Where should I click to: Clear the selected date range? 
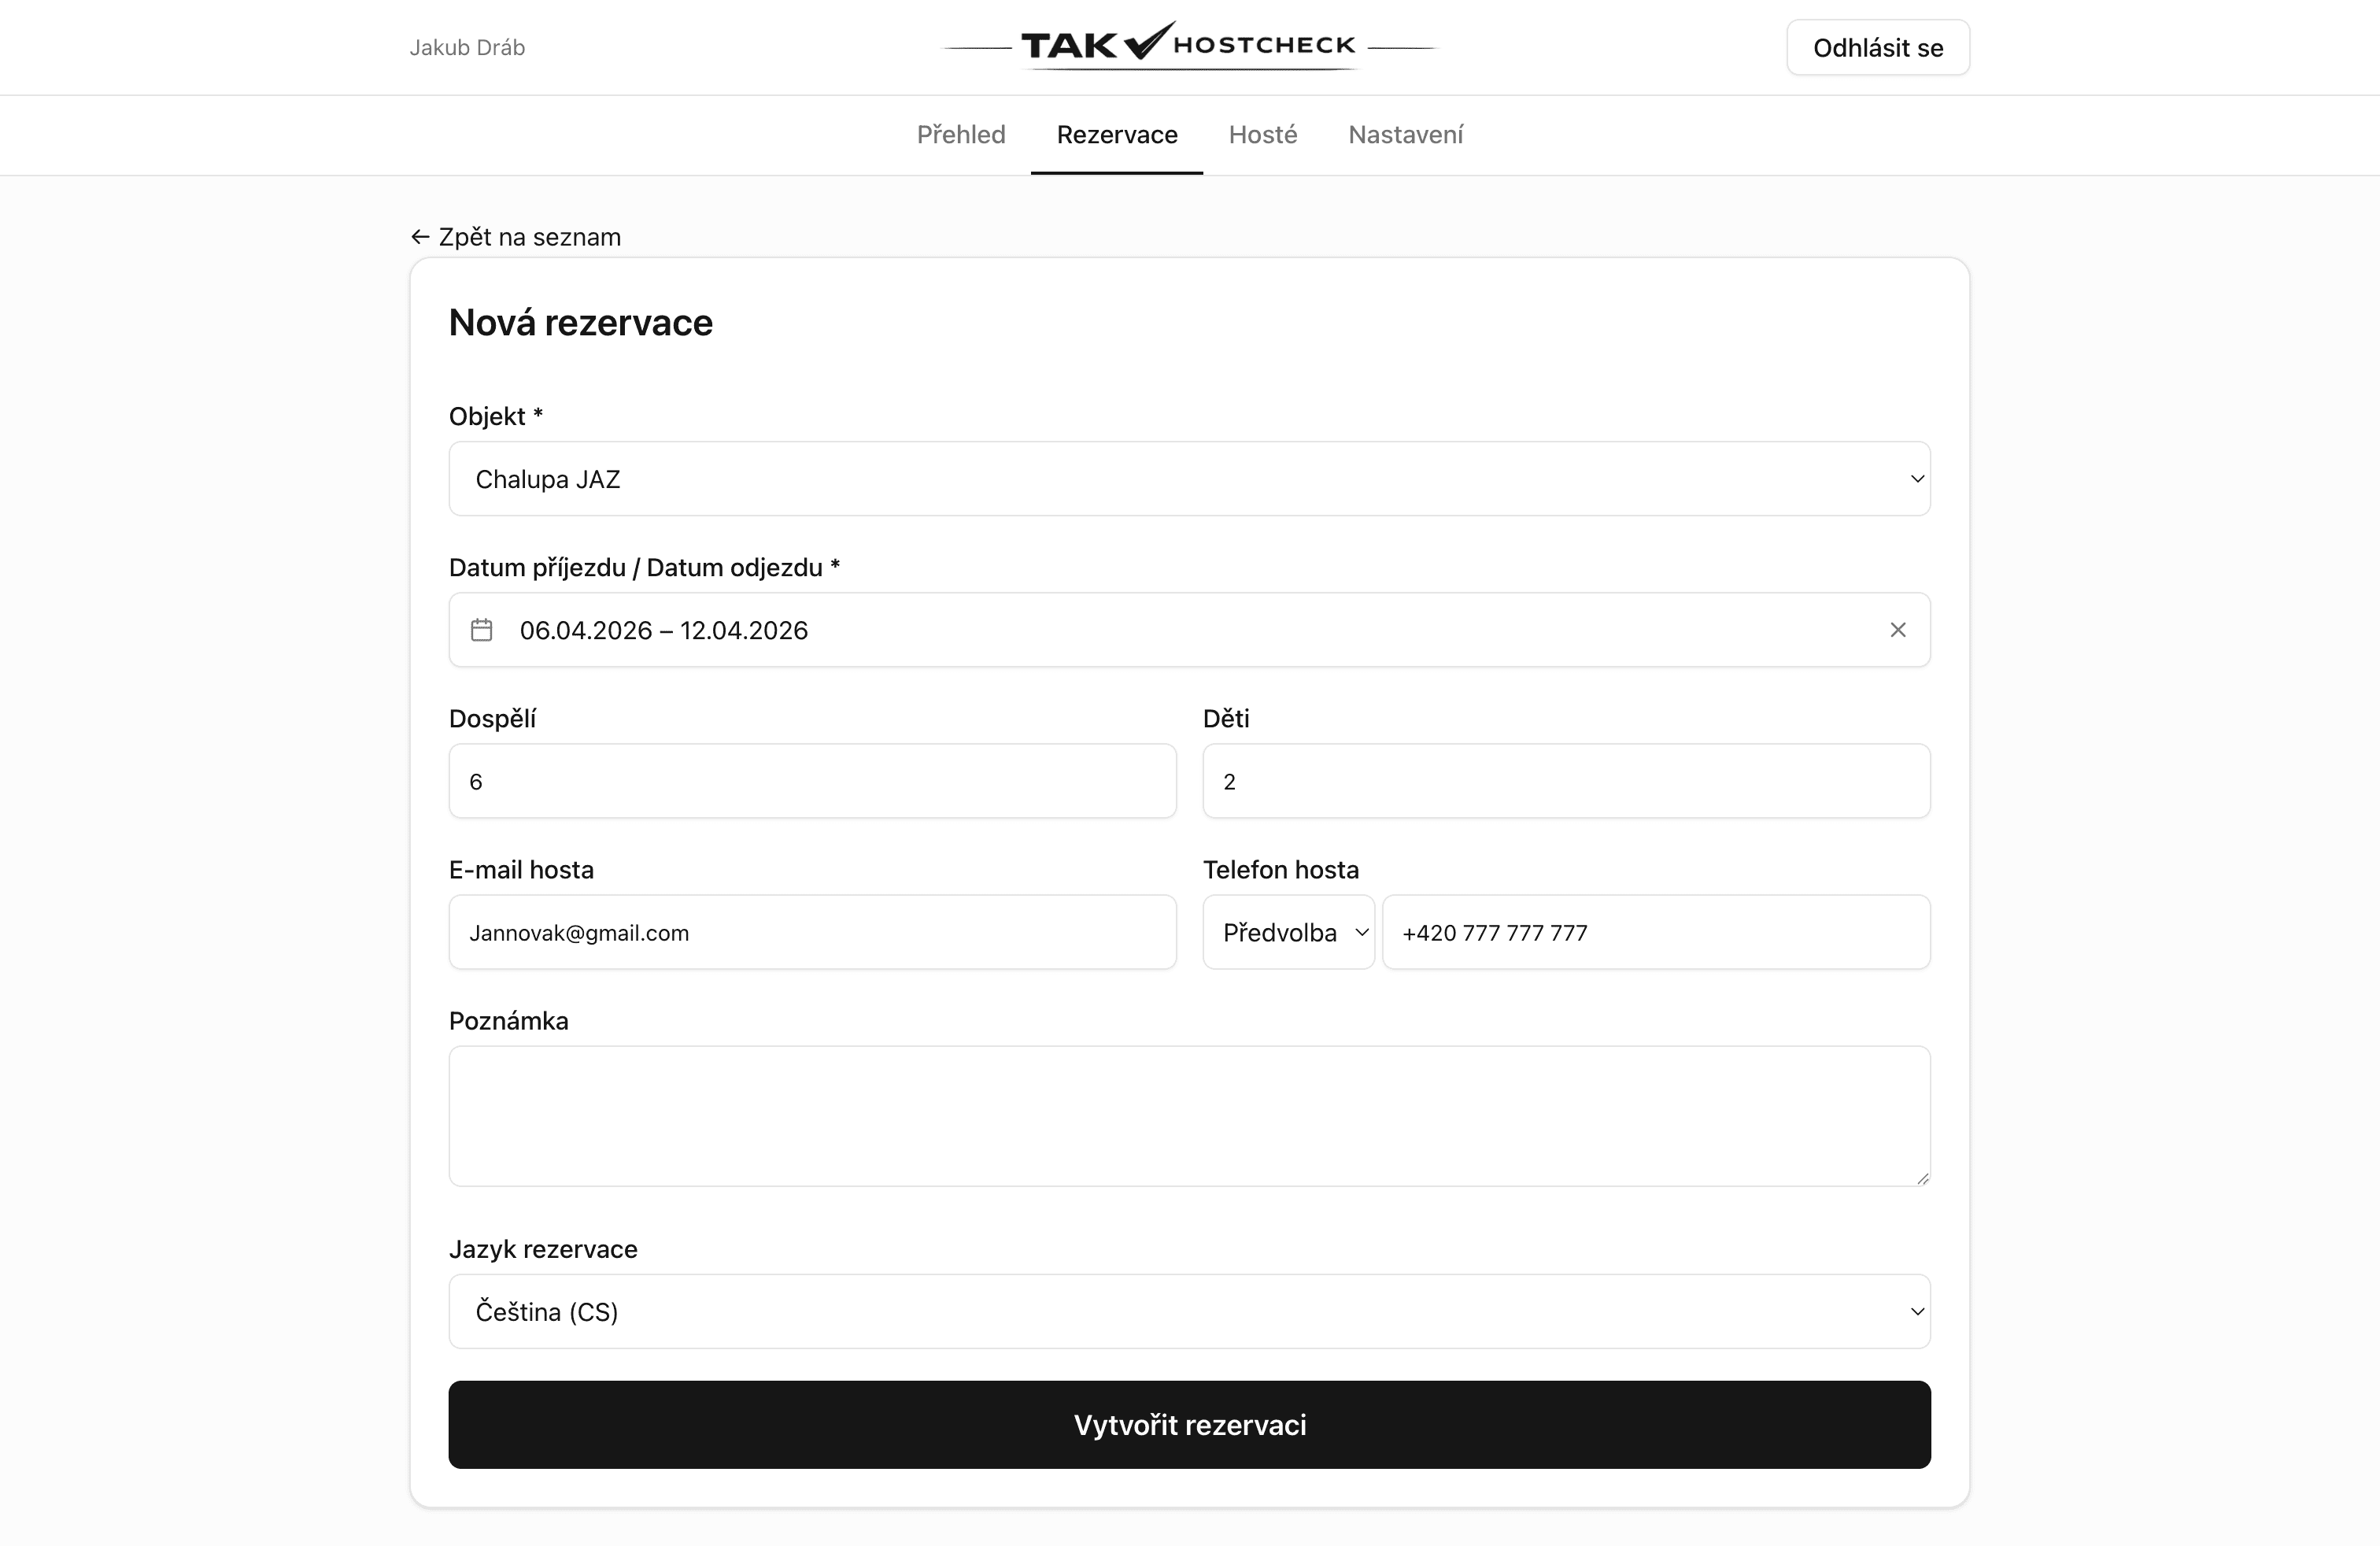coord(1898,630)
